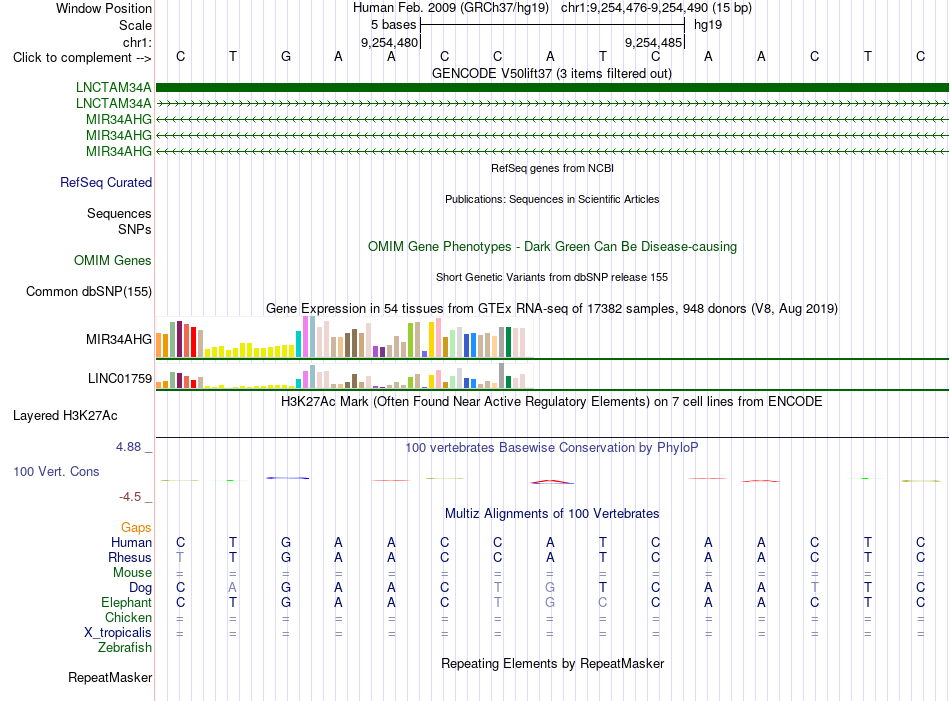This screenshot has height=701, width=950.
Task: Click the Gaps label in the alignment track
Action: [x=136, y=528]
